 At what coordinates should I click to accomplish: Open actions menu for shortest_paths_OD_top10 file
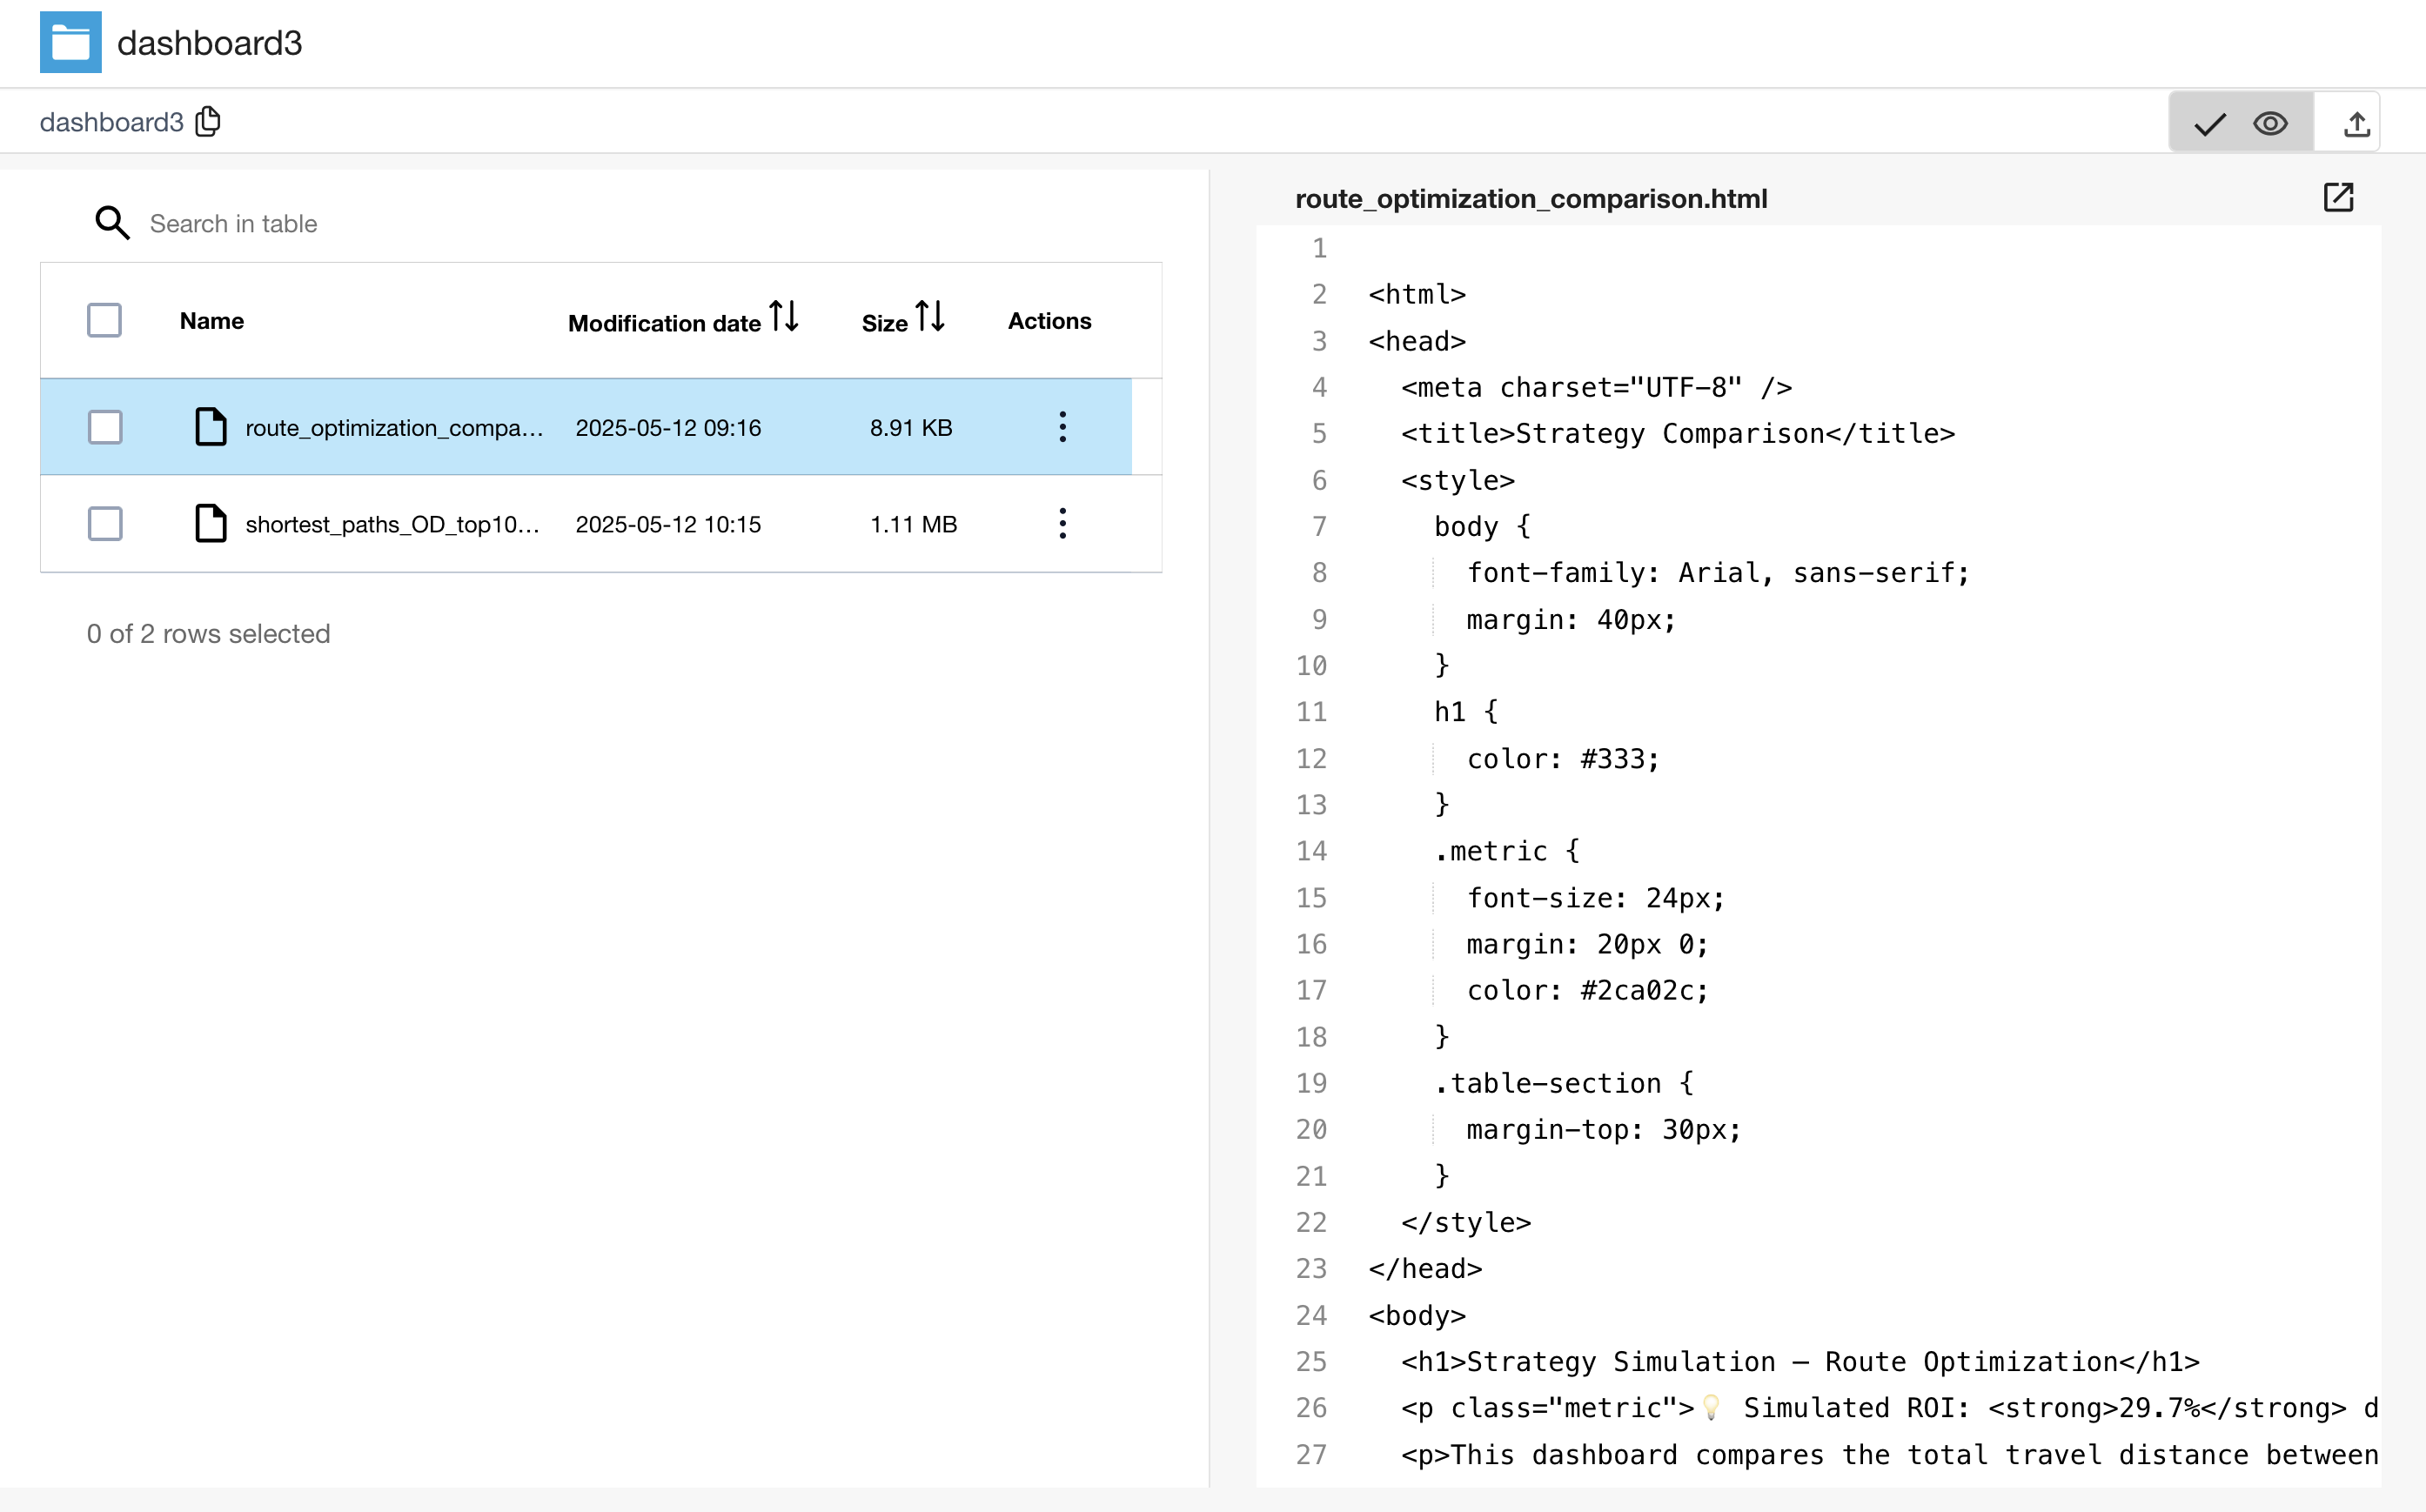tap(1062, 523)
